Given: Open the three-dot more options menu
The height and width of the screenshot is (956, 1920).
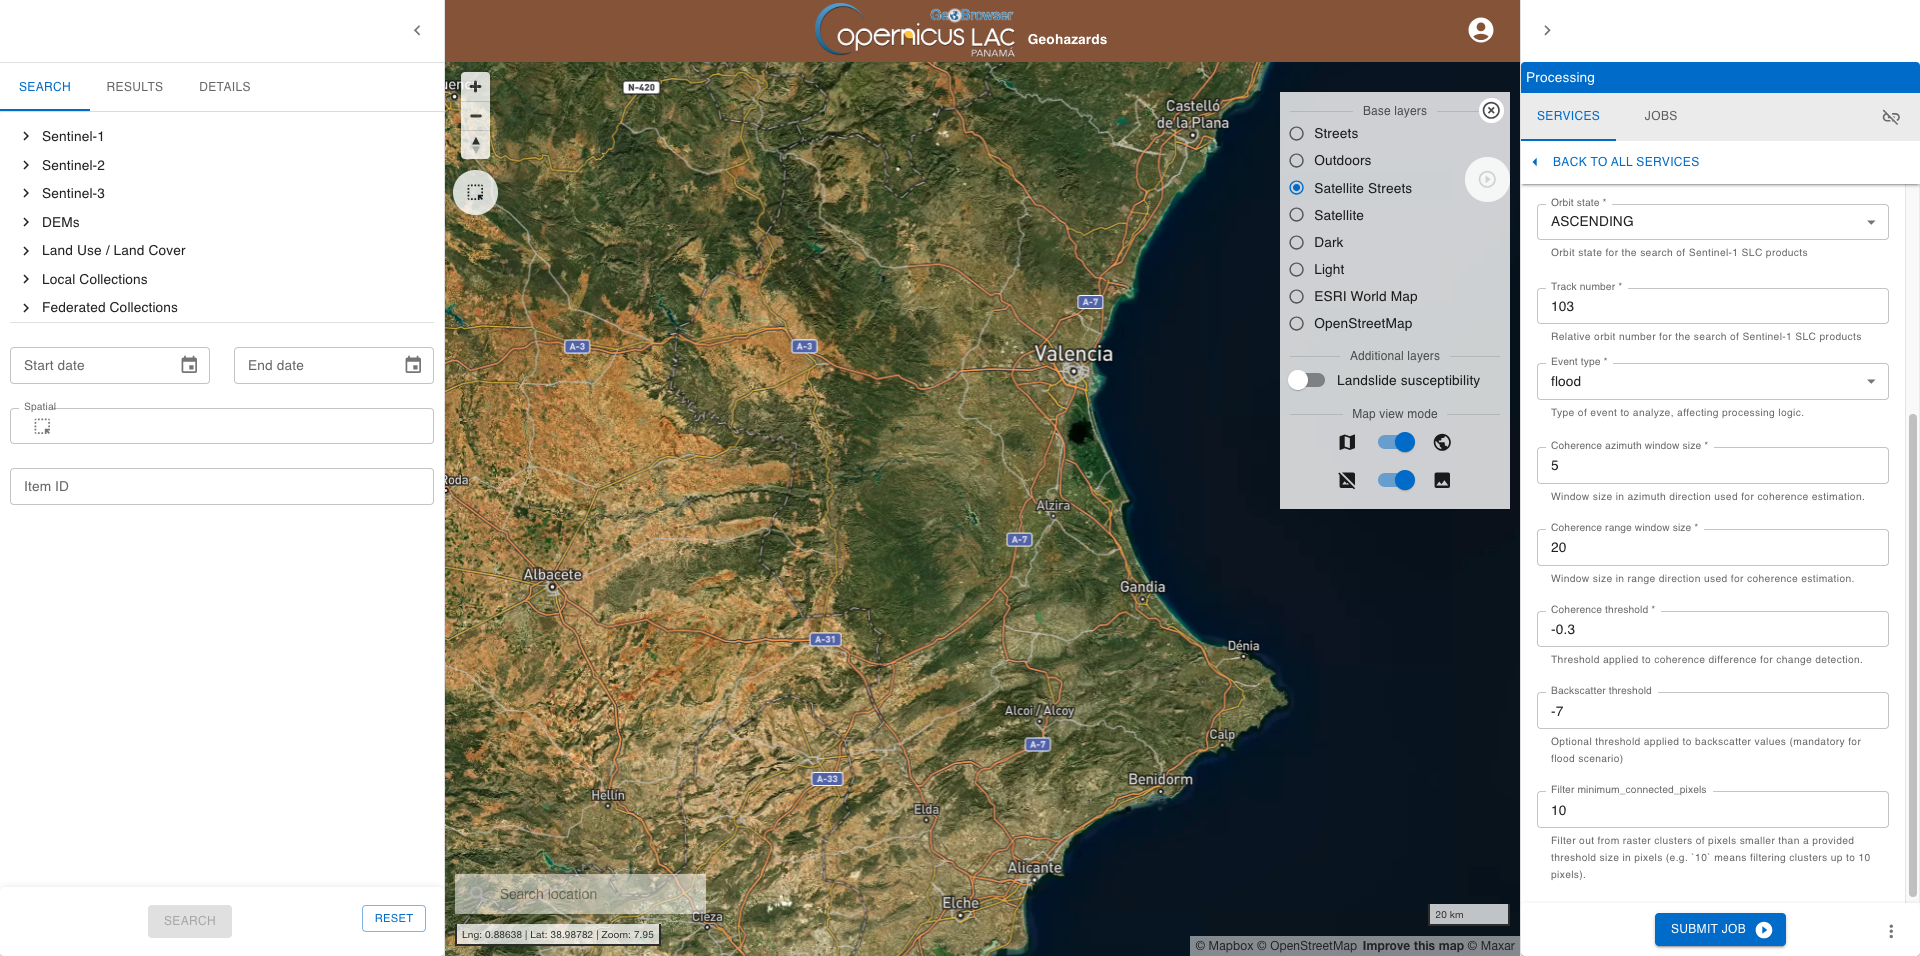Looking at the screenshot, I should tap(1890, 931).
